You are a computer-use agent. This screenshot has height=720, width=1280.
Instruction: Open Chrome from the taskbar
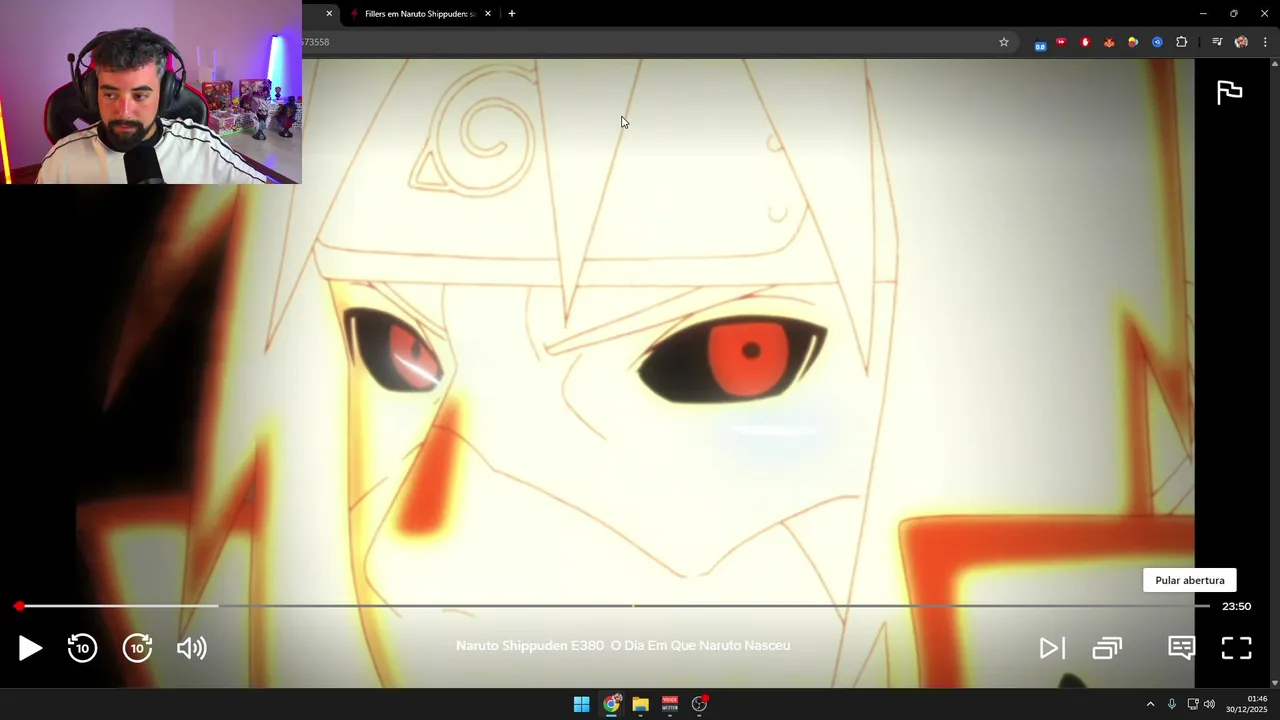[611, 704]
